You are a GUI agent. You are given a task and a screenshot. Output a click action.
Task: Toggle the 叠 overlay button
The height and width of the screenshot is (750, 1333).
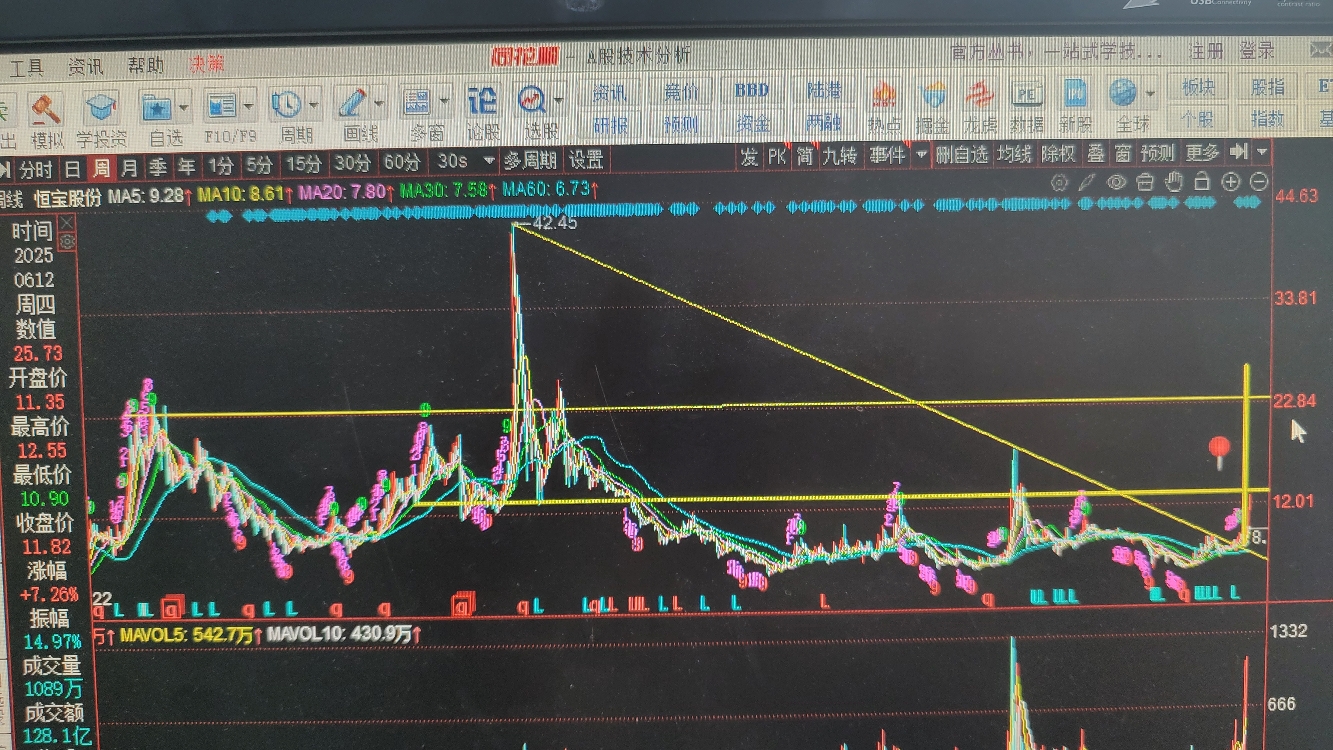1095,153
